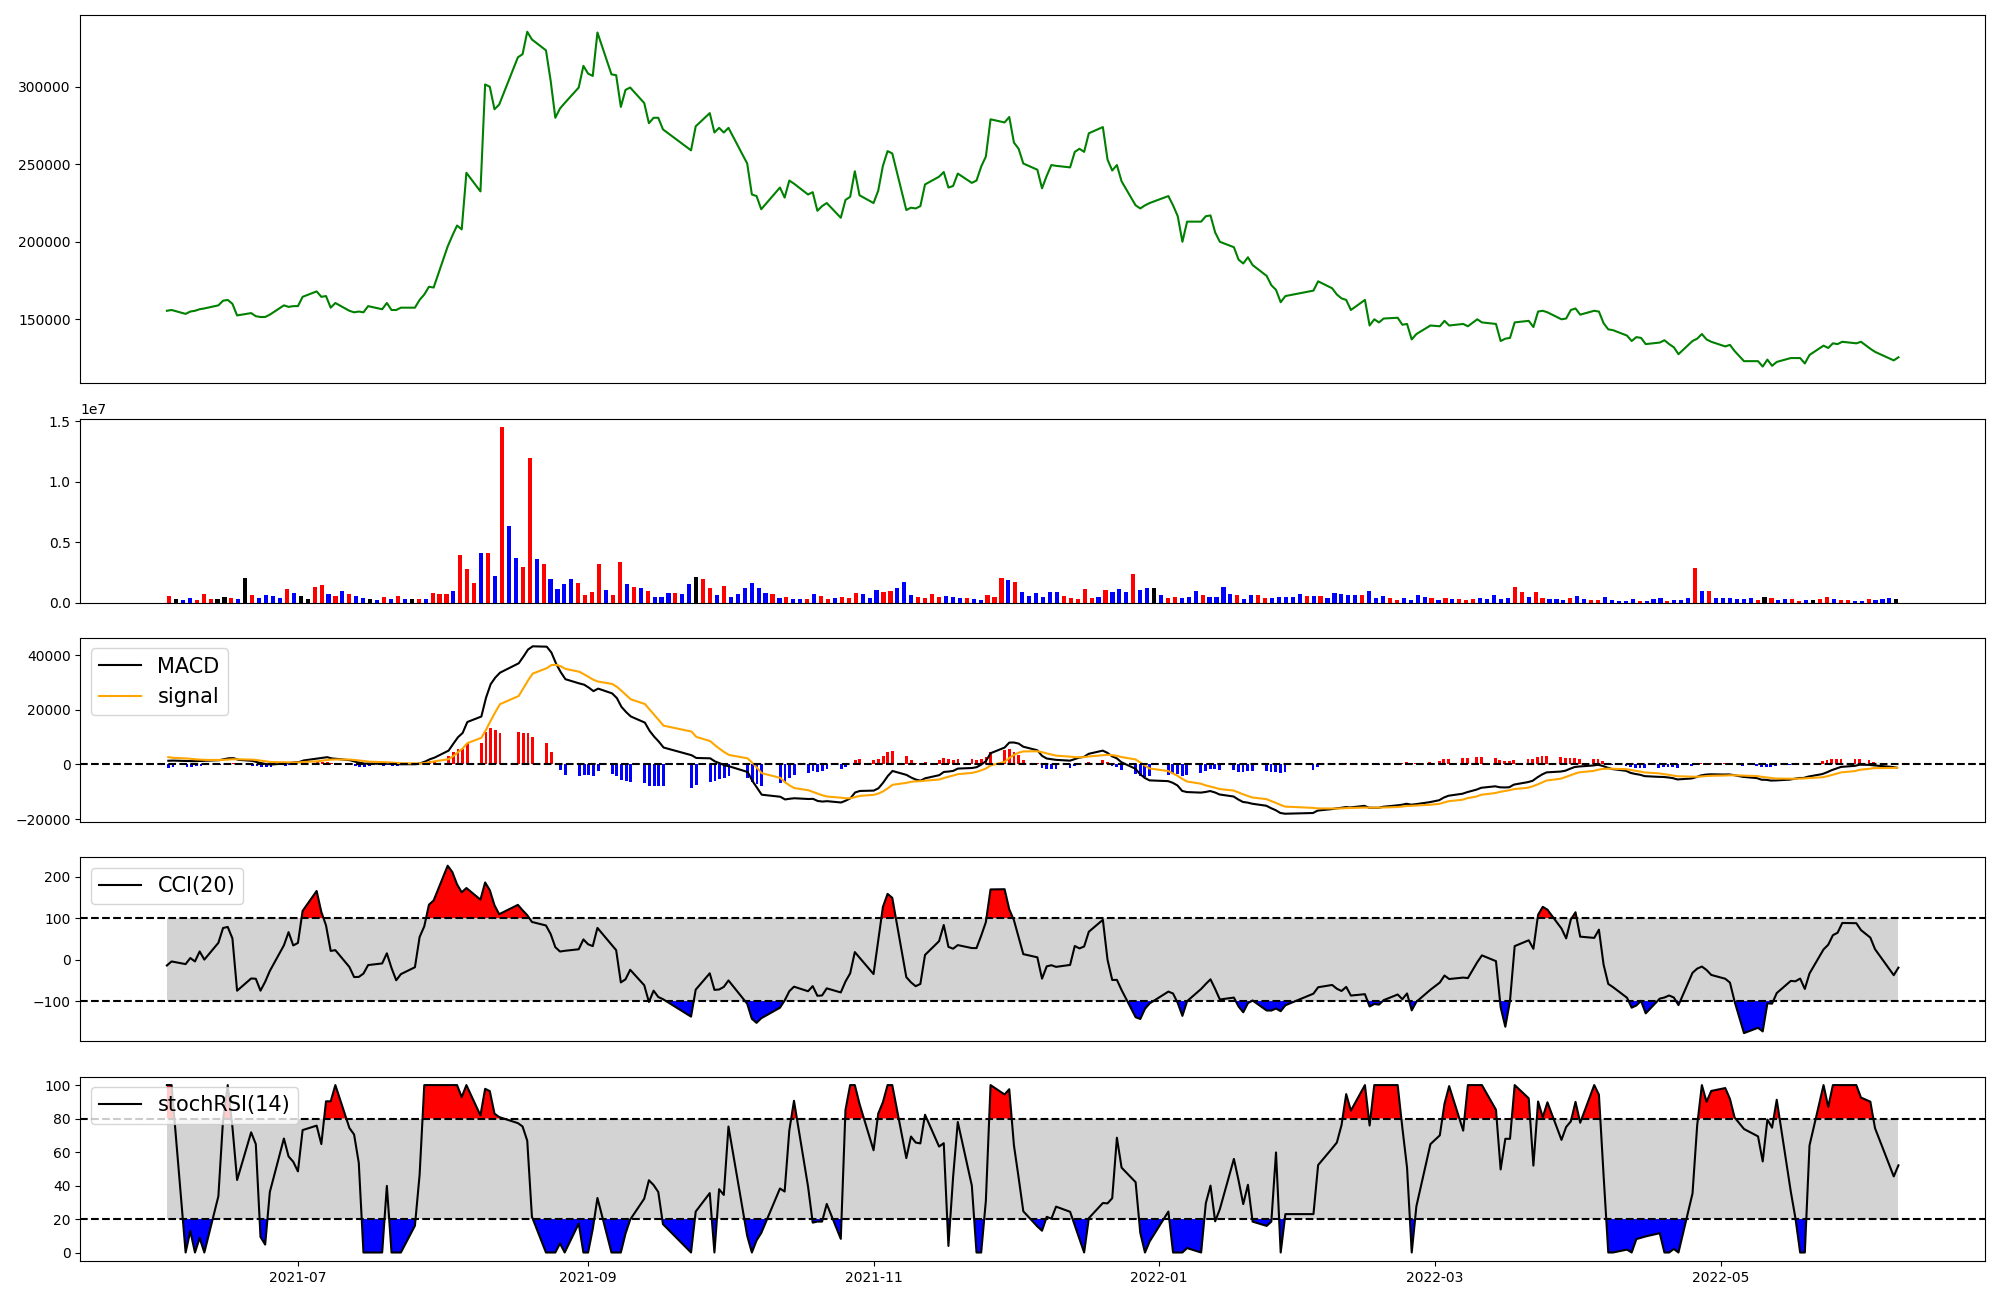The height and width of the screenshot is (1300, 2000).
Task: Select the 2022-01 date tick label
Action: click(x=1159, y=1277)
